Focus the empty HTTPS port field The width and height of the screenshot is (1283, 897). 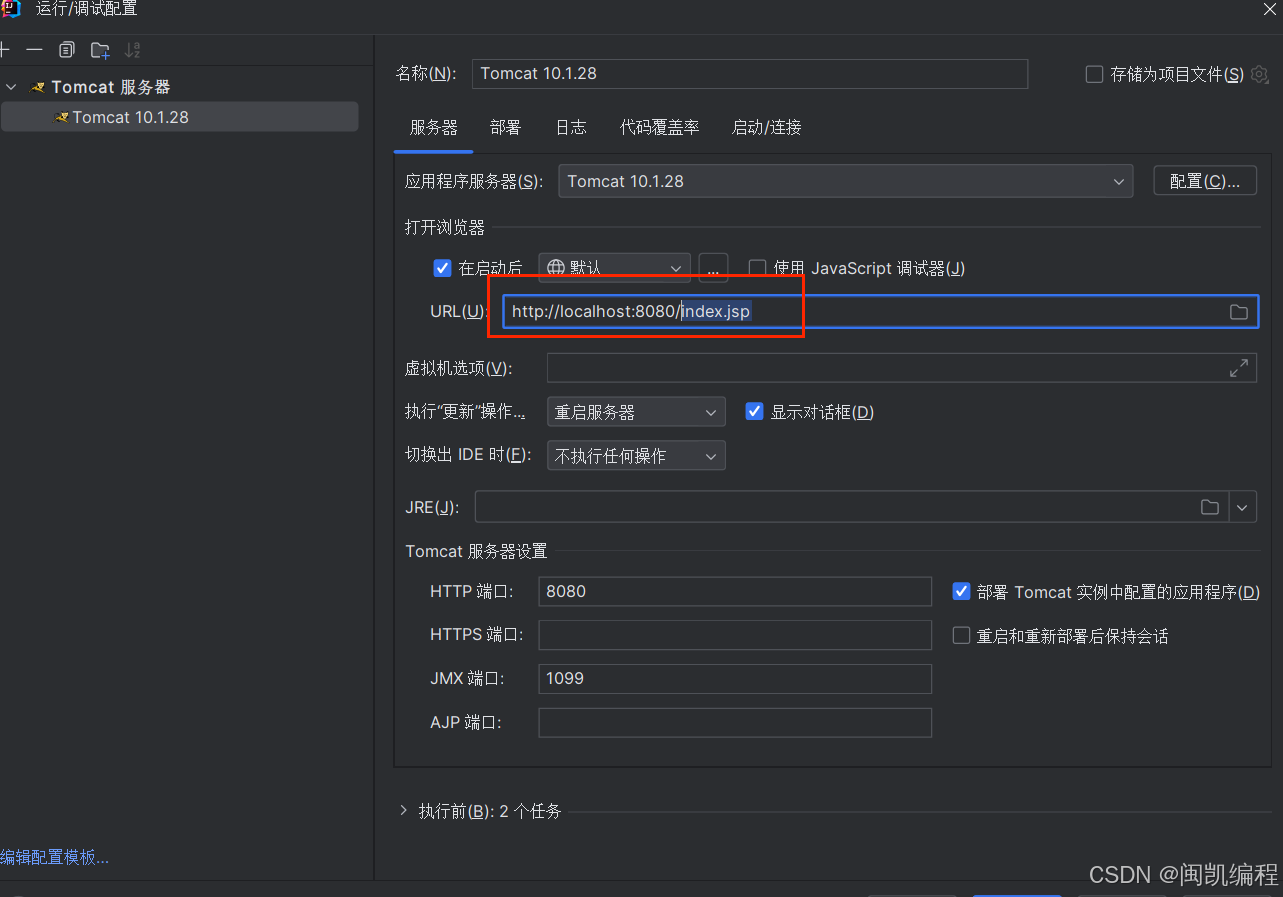735,636
